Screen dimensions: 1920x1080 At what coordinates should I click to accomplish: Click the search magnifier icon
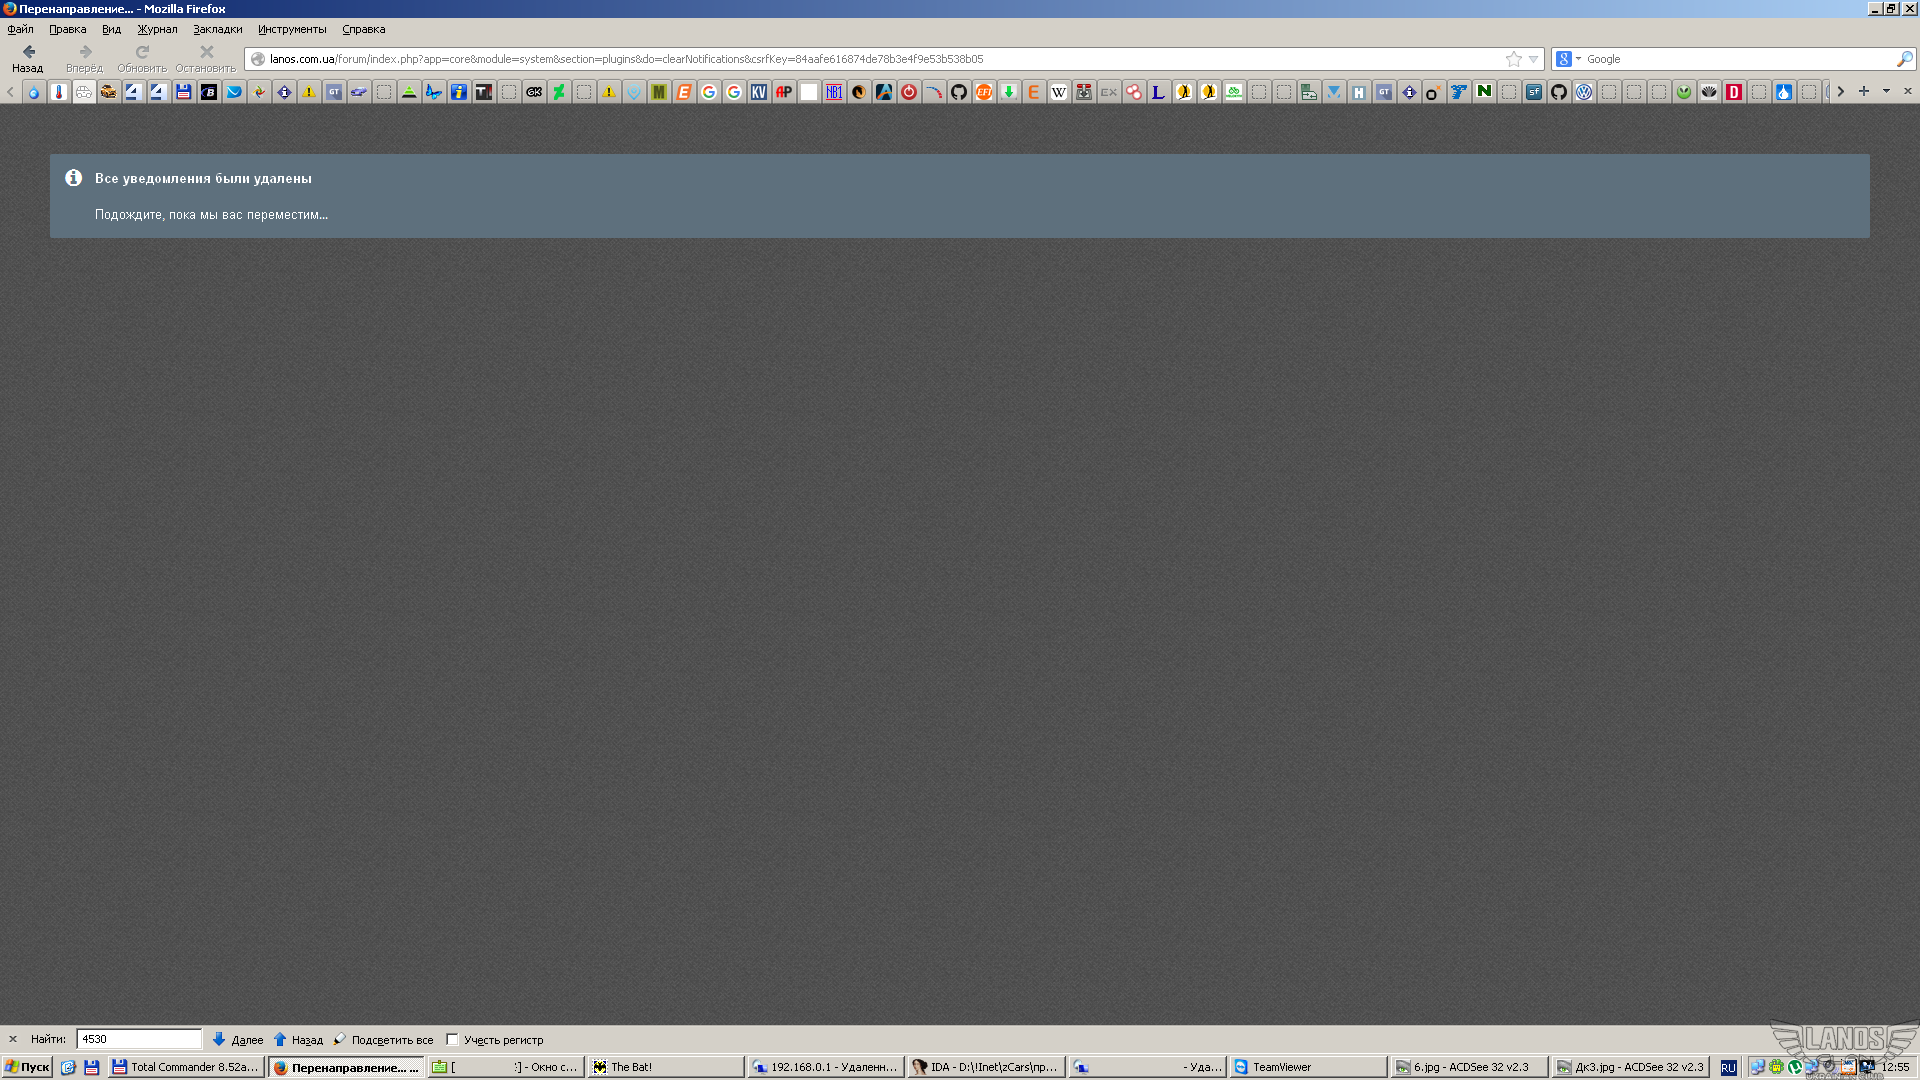[x=1904, y=59]
